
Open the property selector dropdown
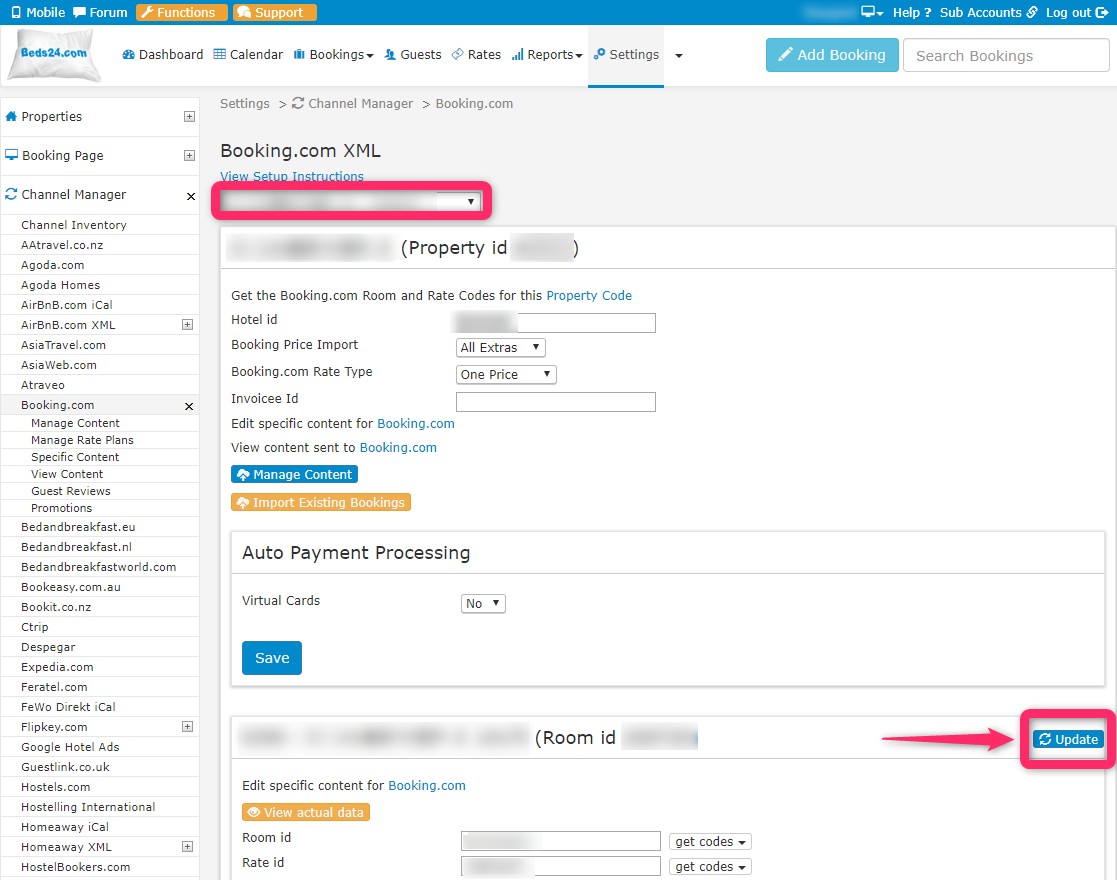[x=350, y=202]
